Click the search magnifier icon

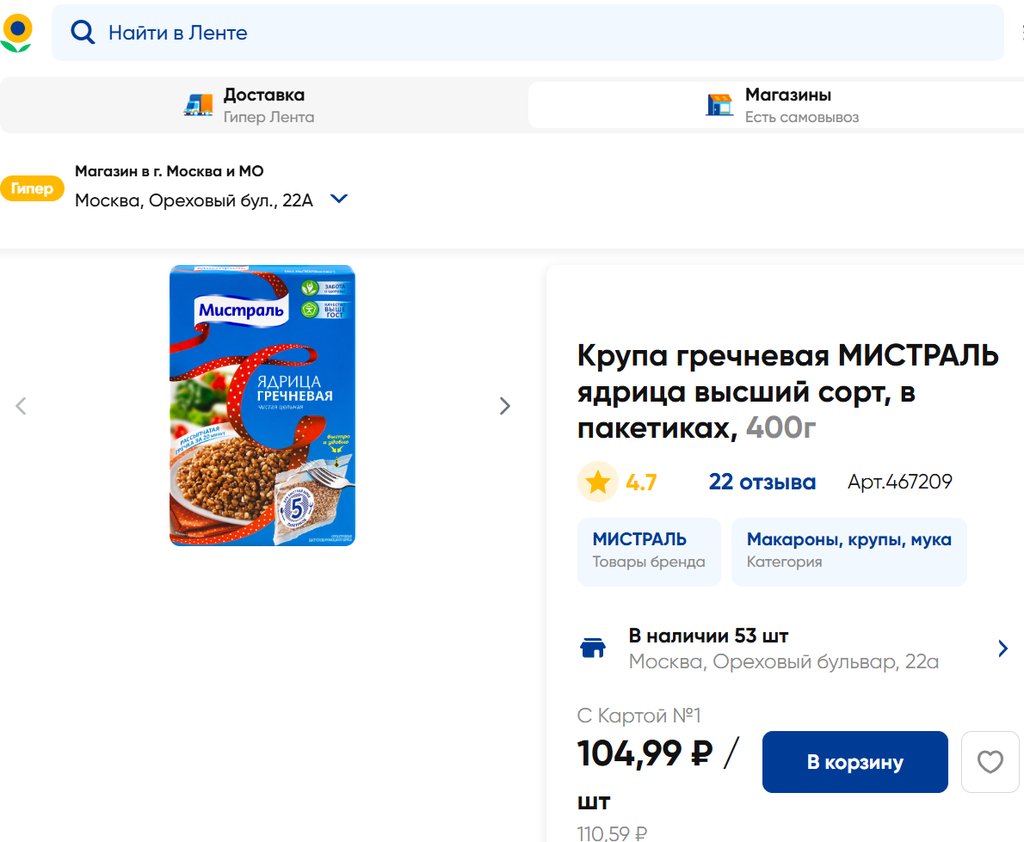(x=82, y=33)
